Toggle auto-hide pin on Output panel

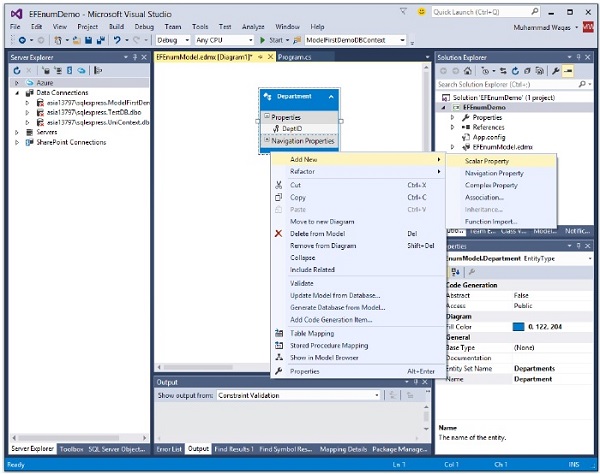click(x=416, y=382)
